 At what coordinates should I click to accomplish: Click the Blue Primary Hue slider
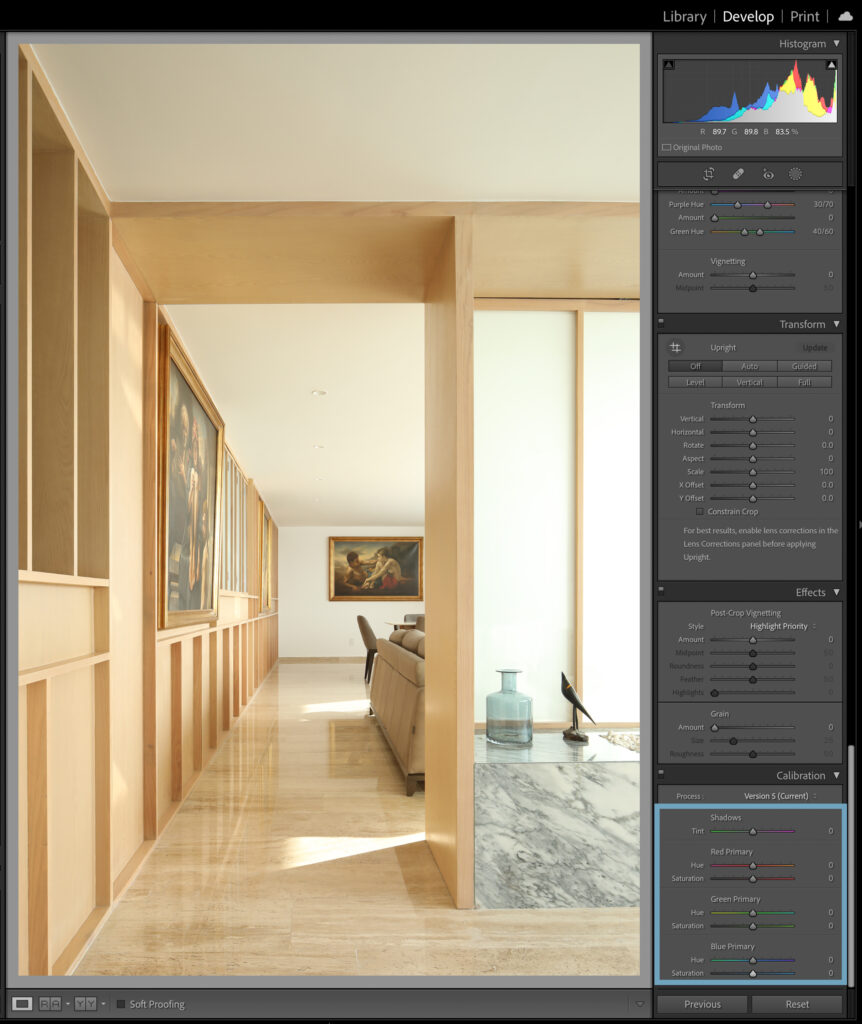click(x=752, y=960)
